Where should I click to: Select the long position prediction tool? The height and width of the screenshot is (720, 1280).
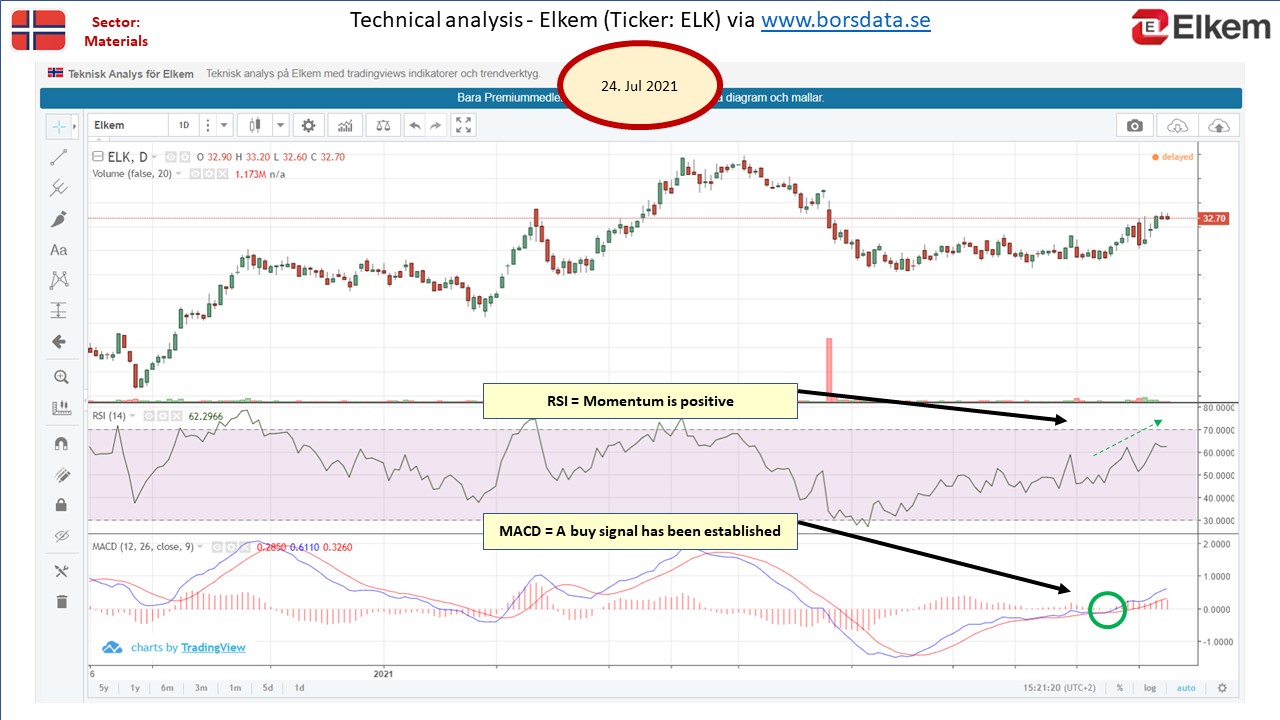(x=59, y=310)
